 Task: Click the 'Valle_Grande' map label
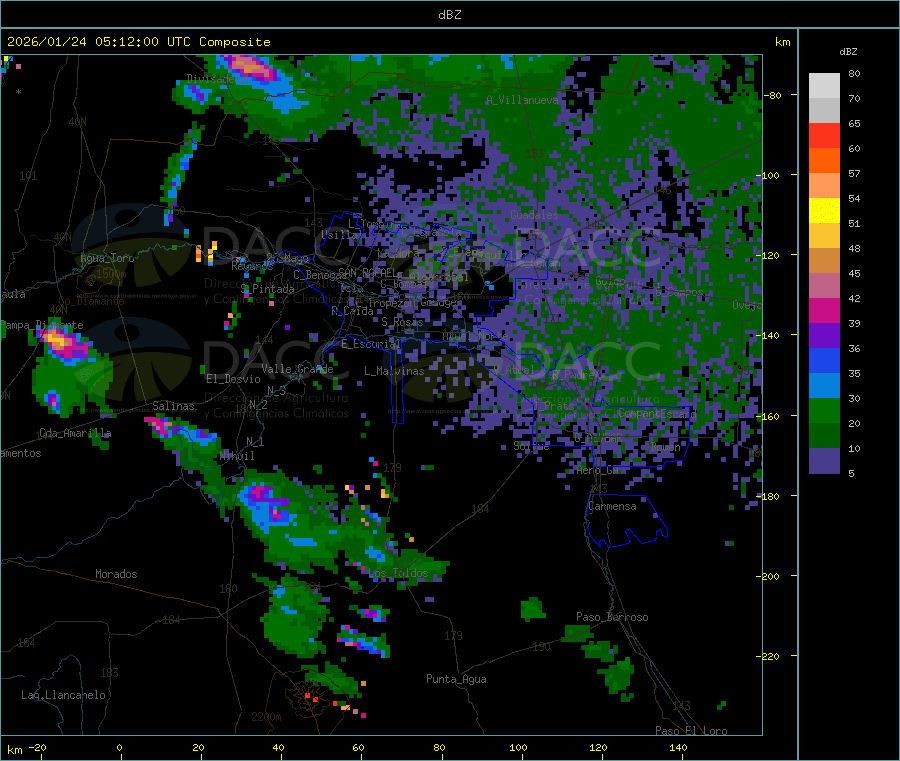pos(297,369)
